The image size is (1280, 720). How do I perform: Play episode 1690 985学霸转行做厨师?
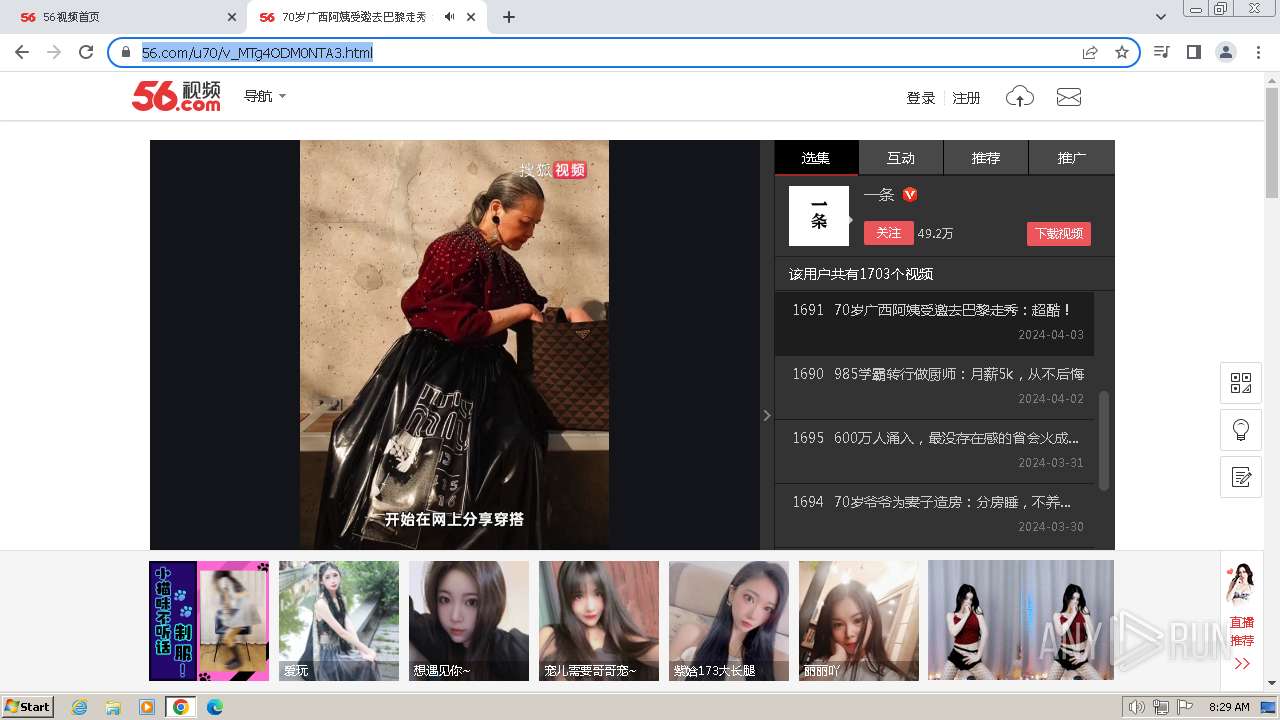coord(934,387)
